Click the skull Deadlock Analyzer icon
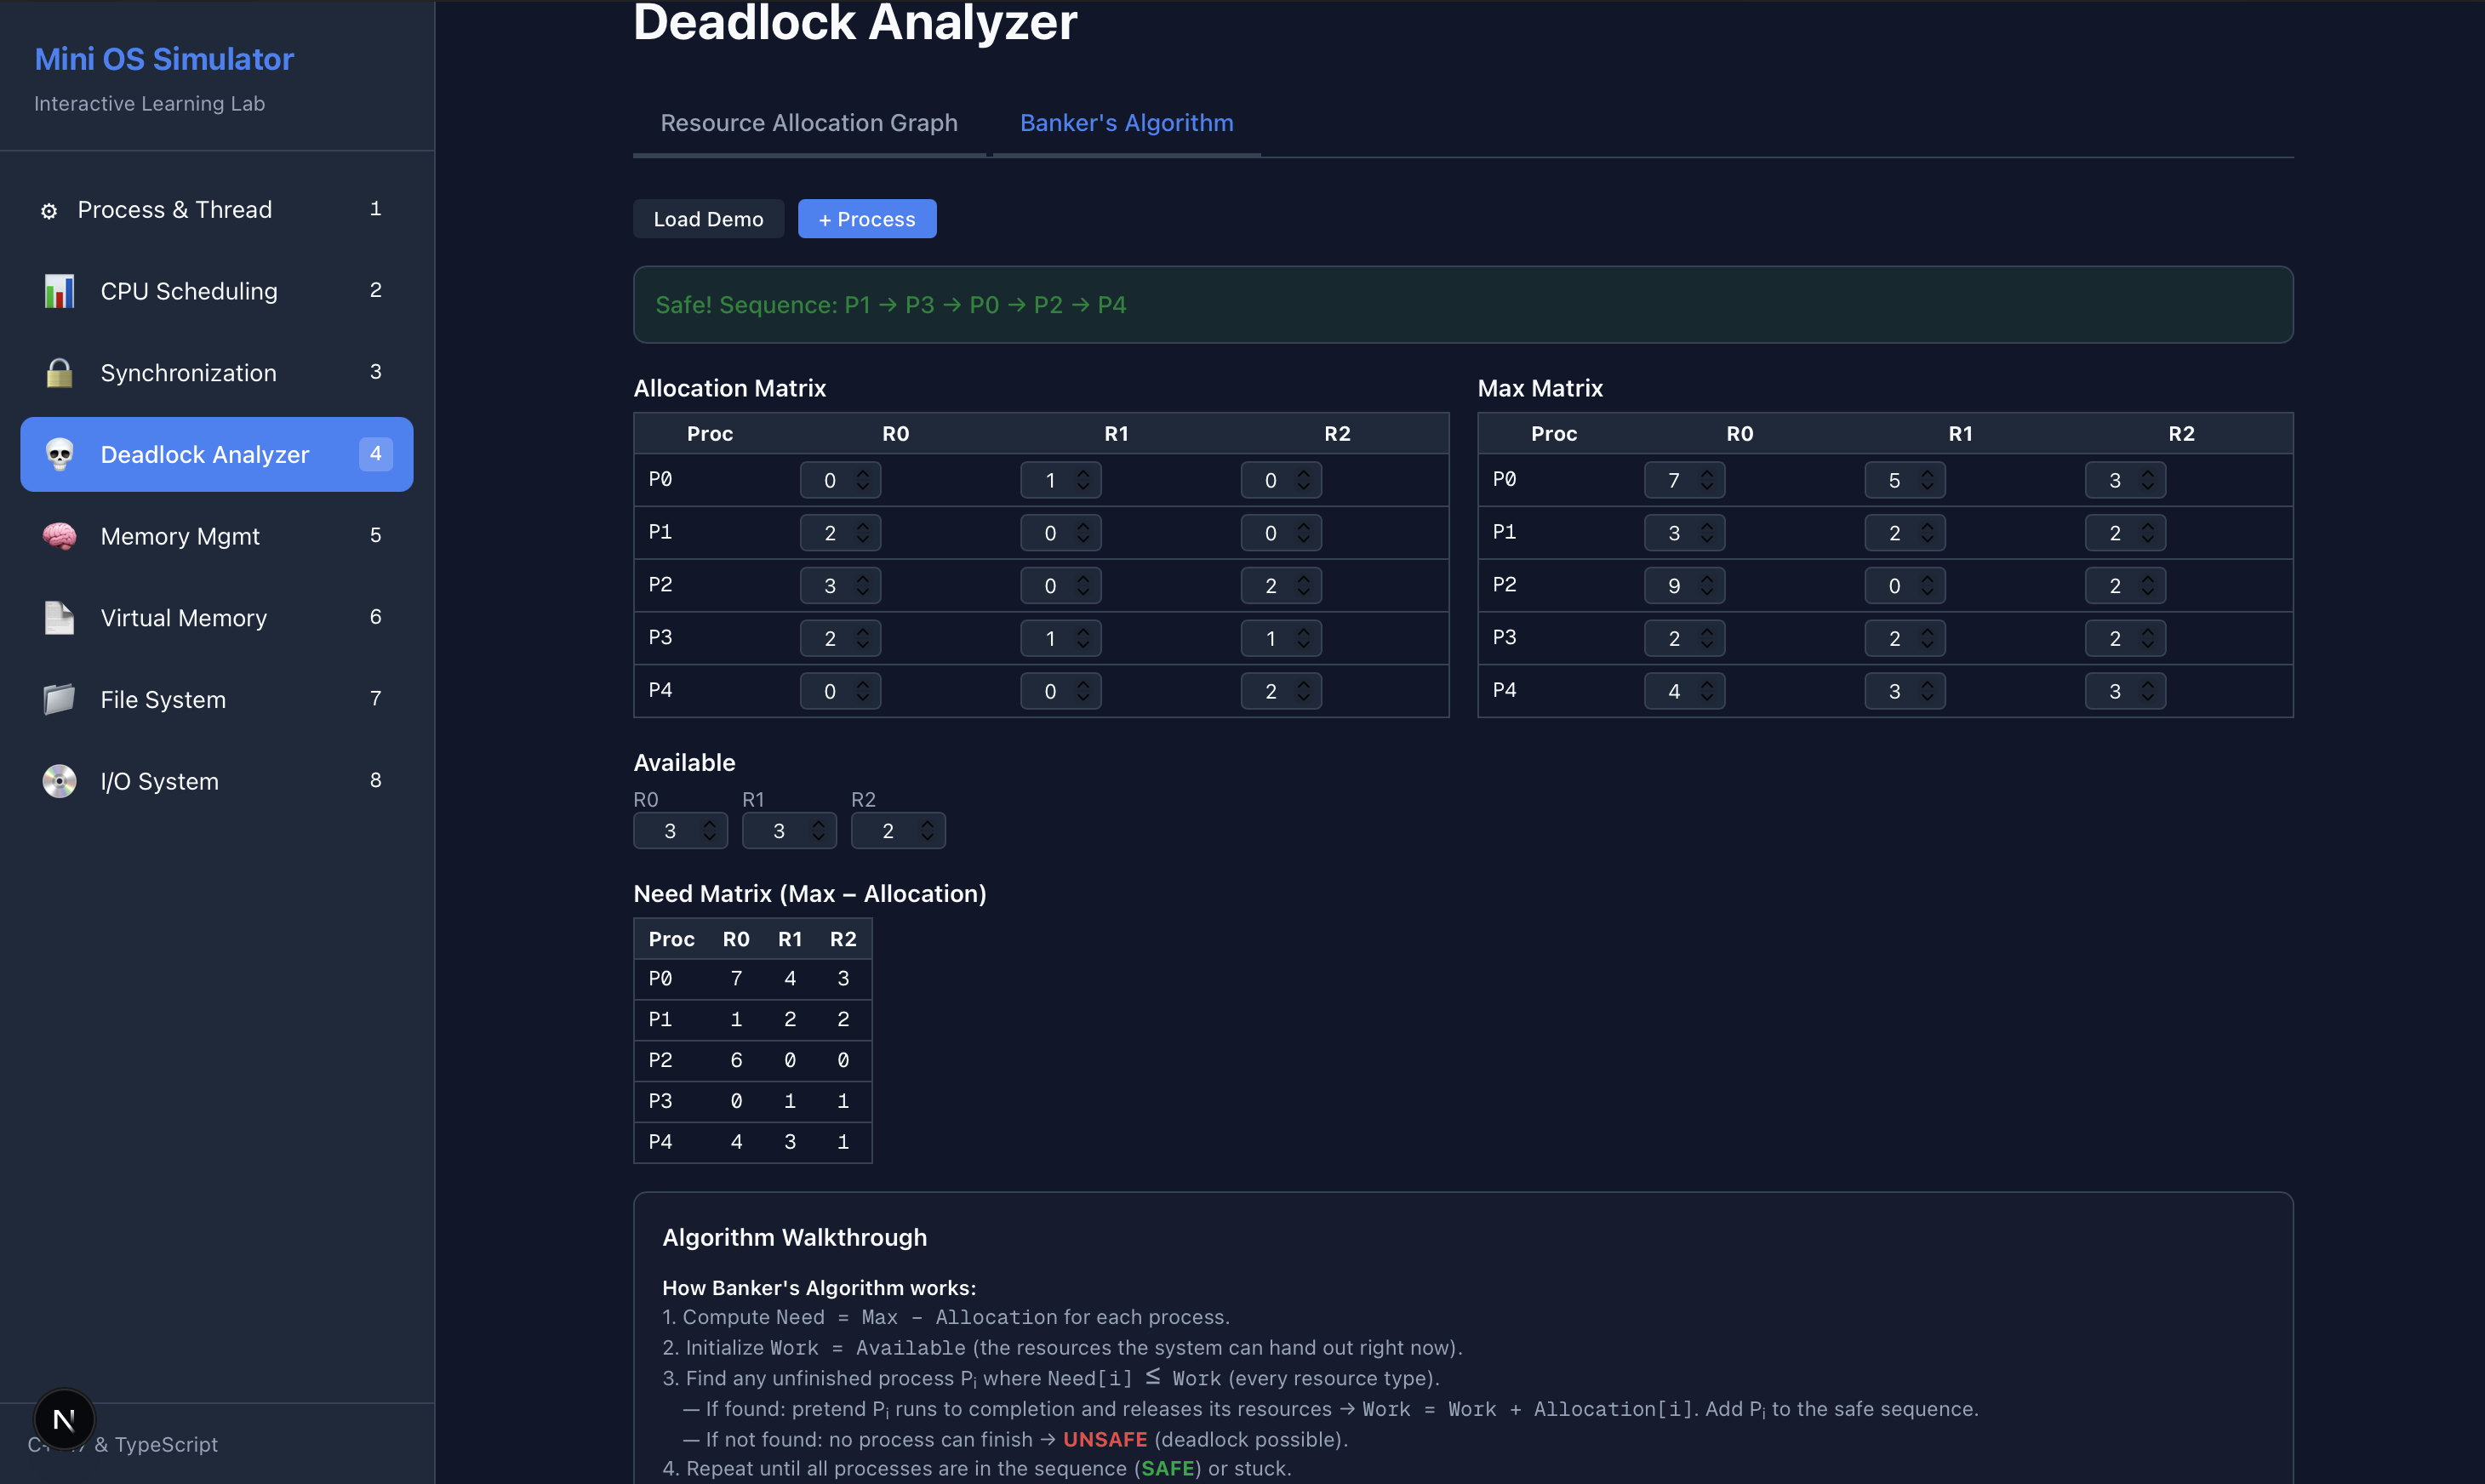The height and width of the screenshot is (1484, 2485). pyautogui.click(x=59, y=455)
